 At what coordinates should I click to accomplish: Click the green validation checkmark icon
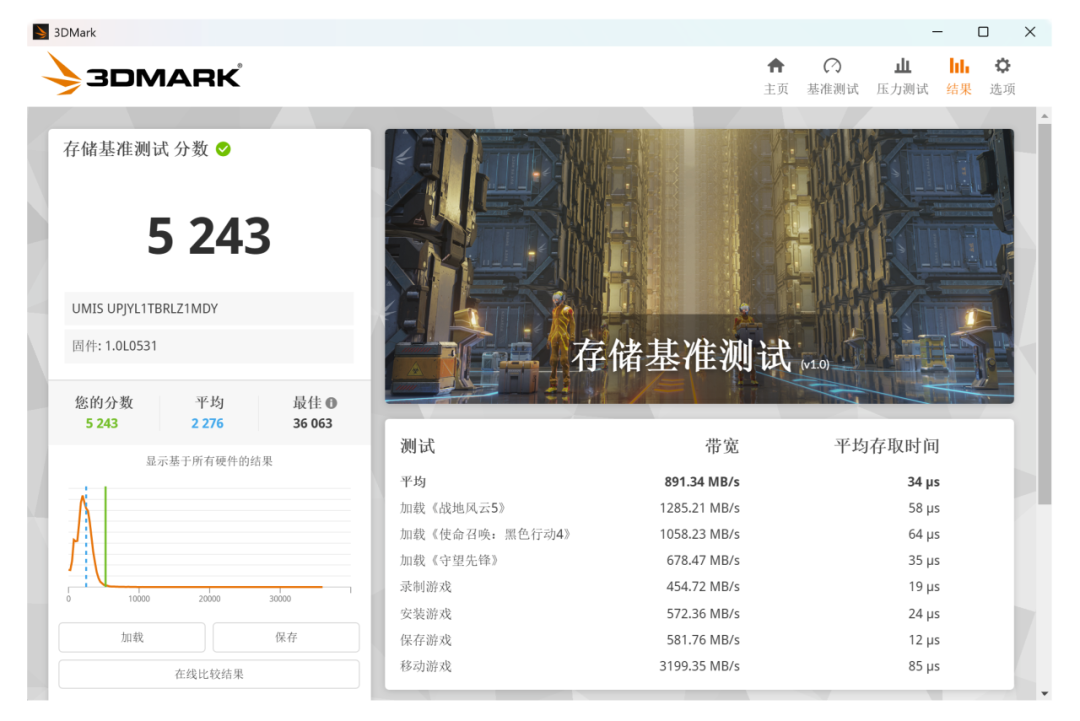click(x=223, y=149)
